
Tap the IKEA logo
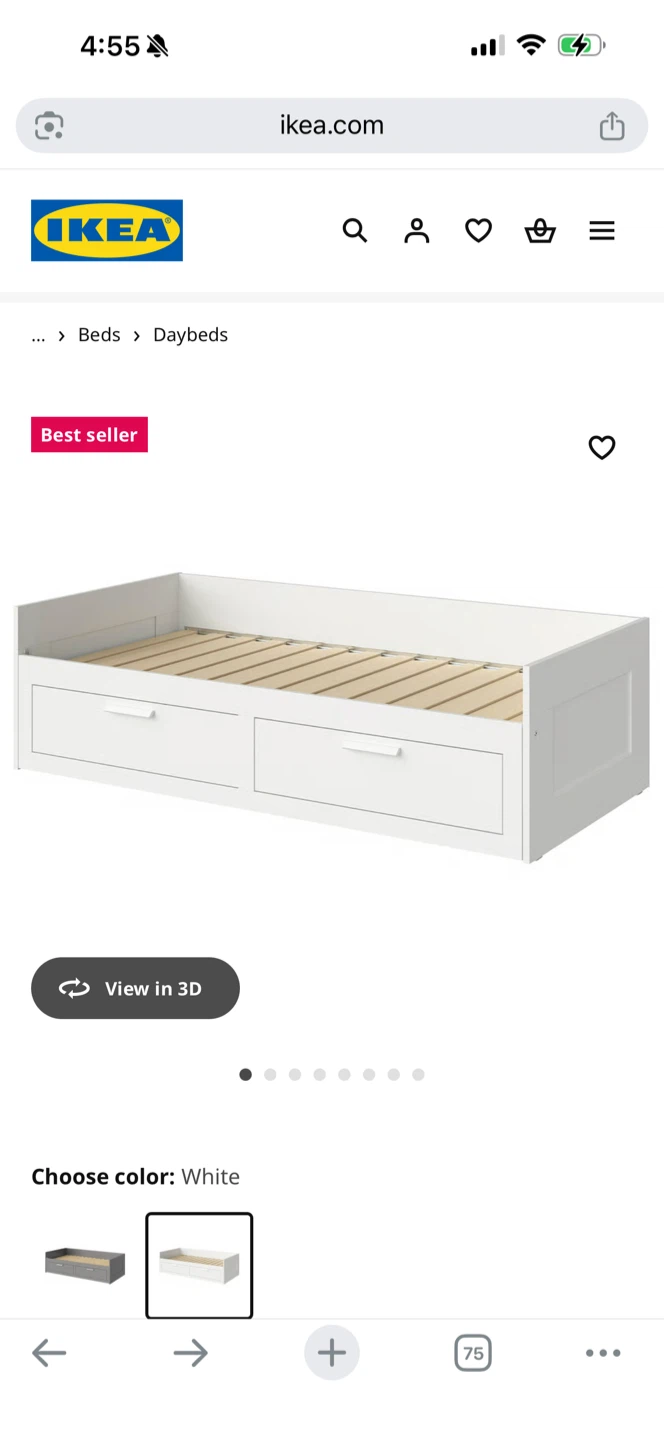(107, 230)
